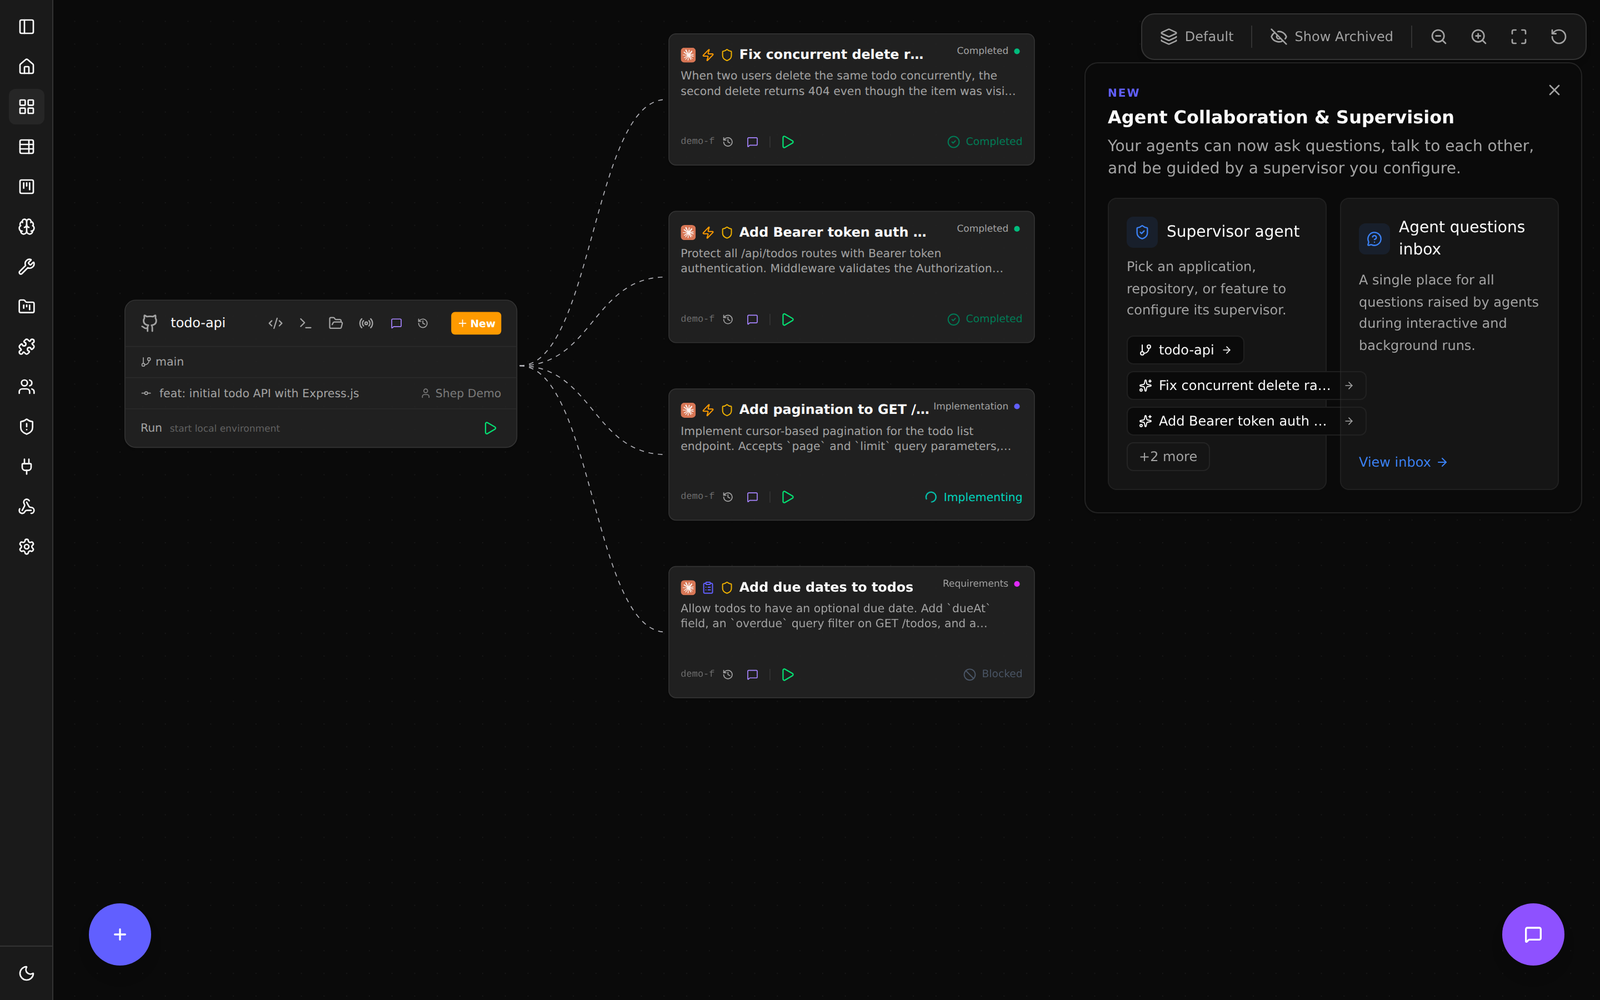Select the main branch row on todo-api
Viewport: 1600px width, 1000px height.
tap(321, 362)
